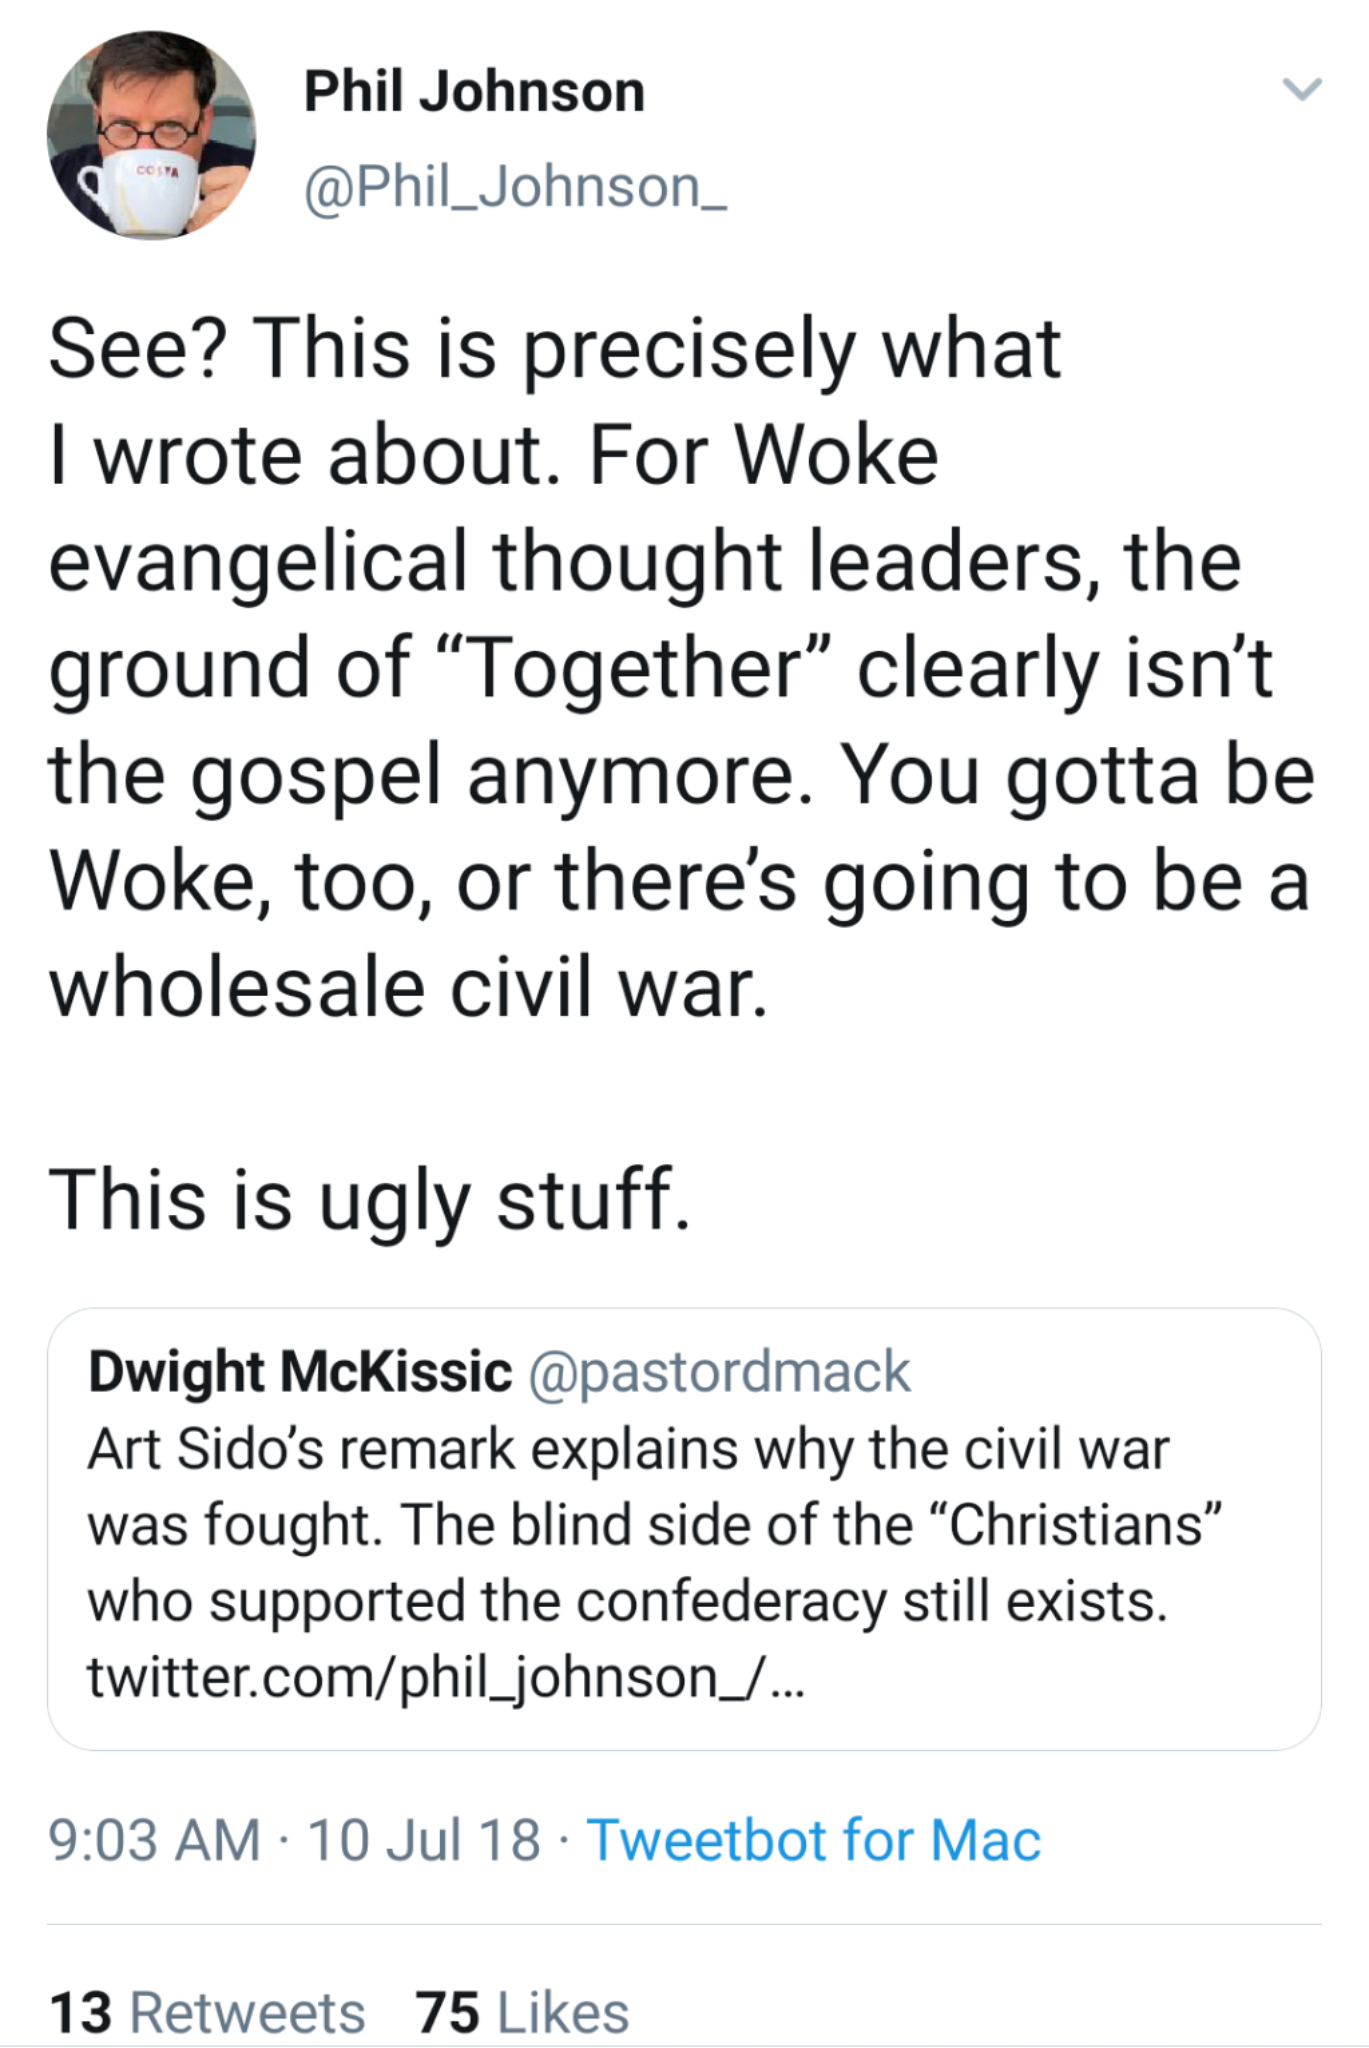Click the "Art Sido's remark explains" quoted text
The height and width of the screenshot is (2048, 1369).
628,1449
